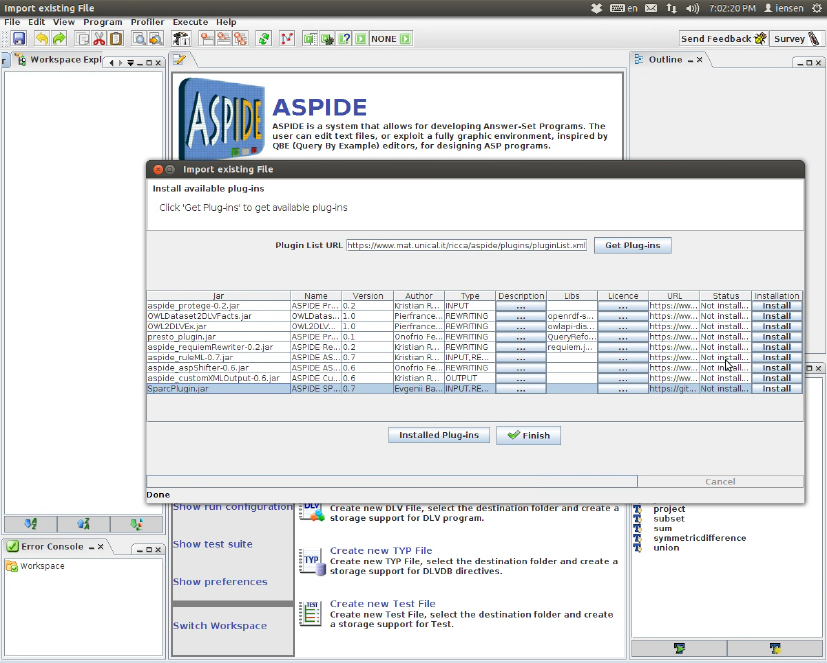
Task: Open the Help menu
Action: (226, 22)
